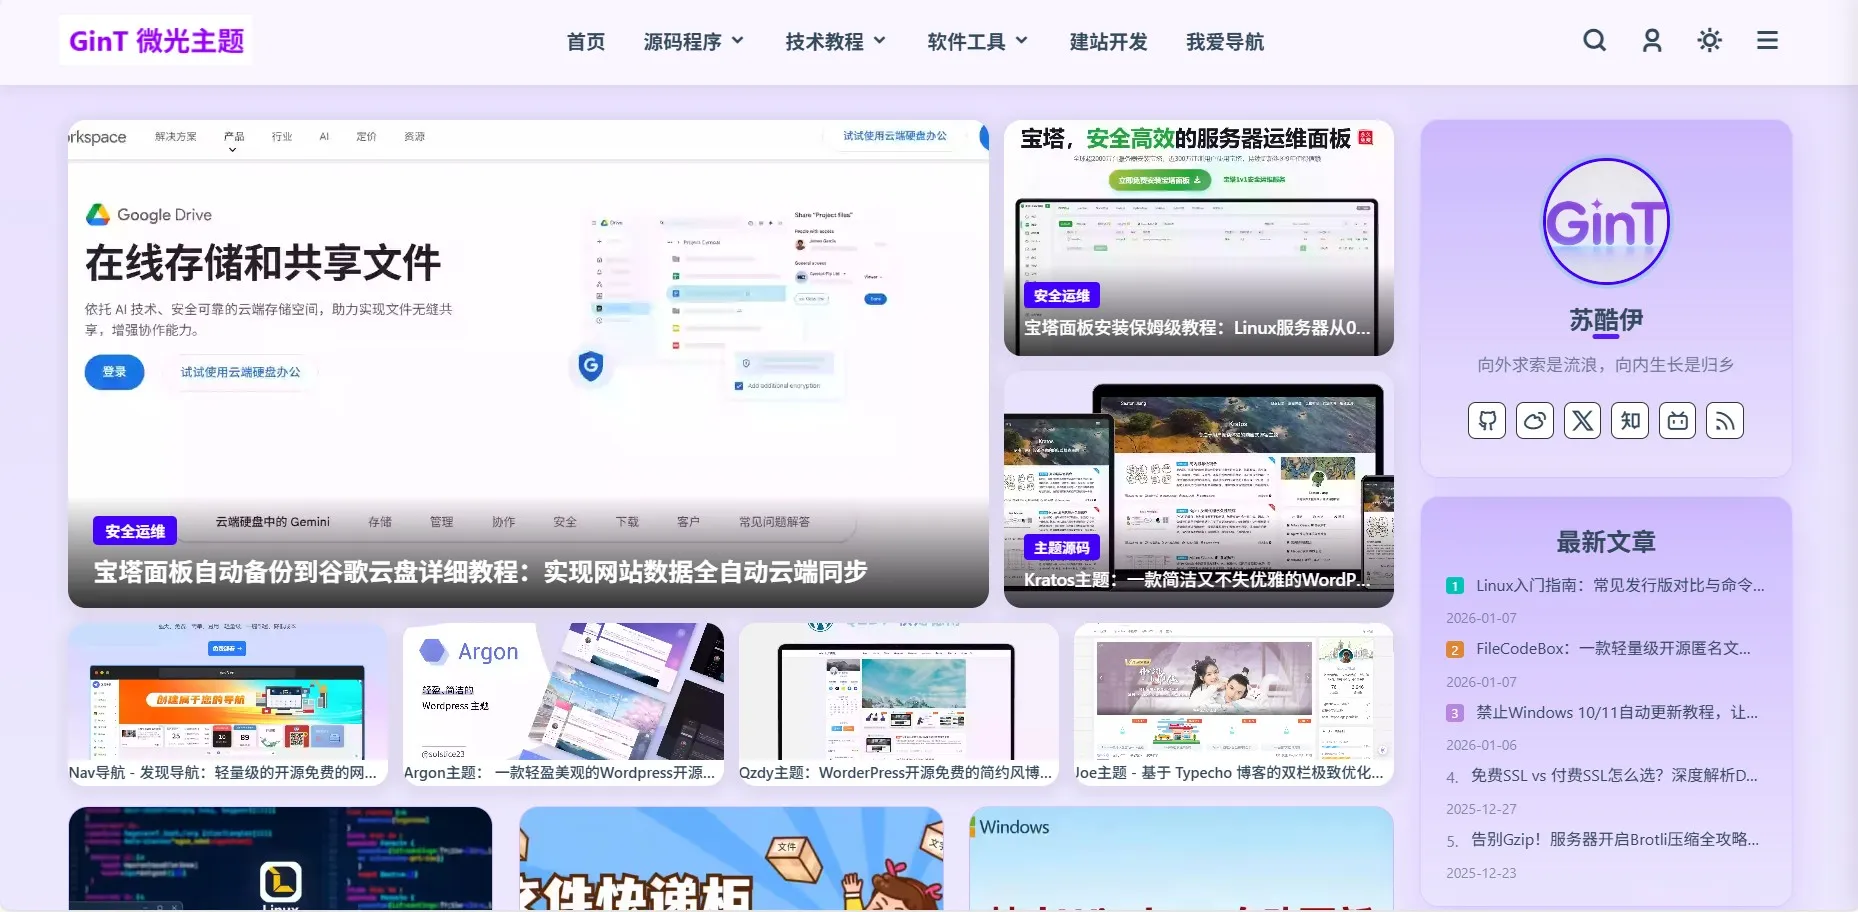Open article 宝塔面板自动备份到谷歌云盘详细教程
This screenshot has width=1858, height=912.
coord(480,572)
